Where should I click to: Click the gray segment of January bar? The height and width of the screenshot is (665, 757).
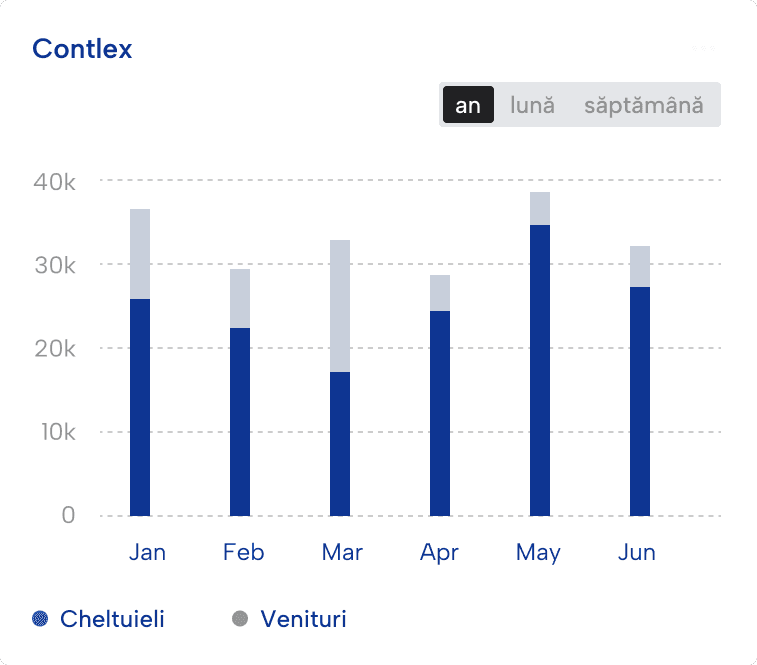coord(140,254)
